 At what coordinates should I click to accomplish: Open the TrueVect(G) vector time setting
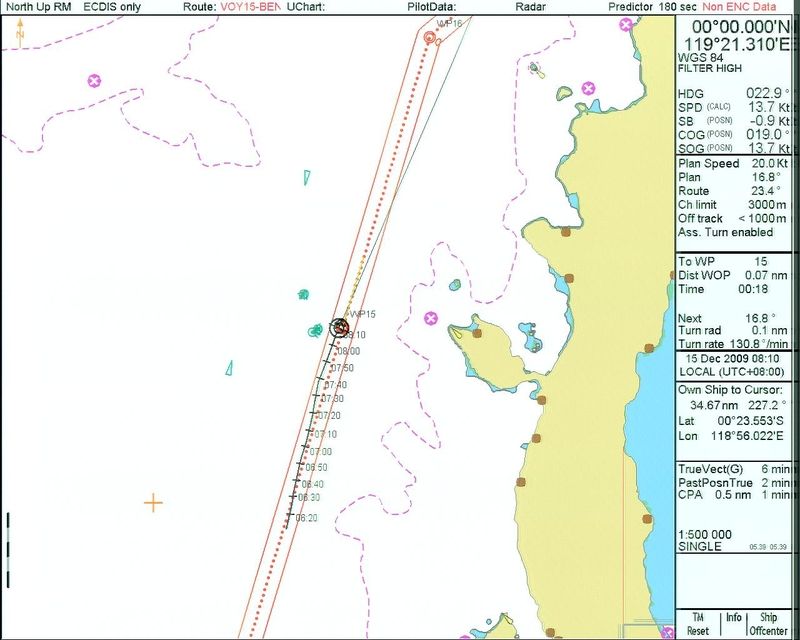(734, 469)
